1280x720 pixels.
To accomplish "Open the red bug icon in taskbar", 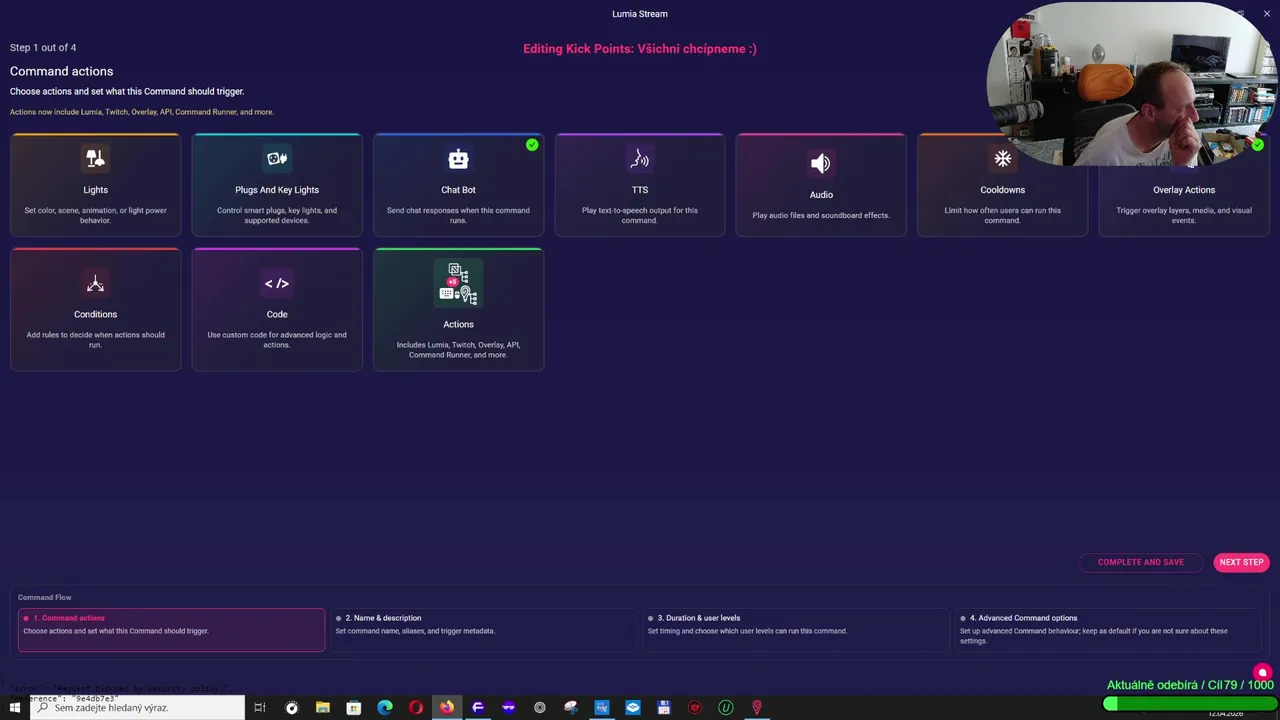I will (x=694, y=707).
